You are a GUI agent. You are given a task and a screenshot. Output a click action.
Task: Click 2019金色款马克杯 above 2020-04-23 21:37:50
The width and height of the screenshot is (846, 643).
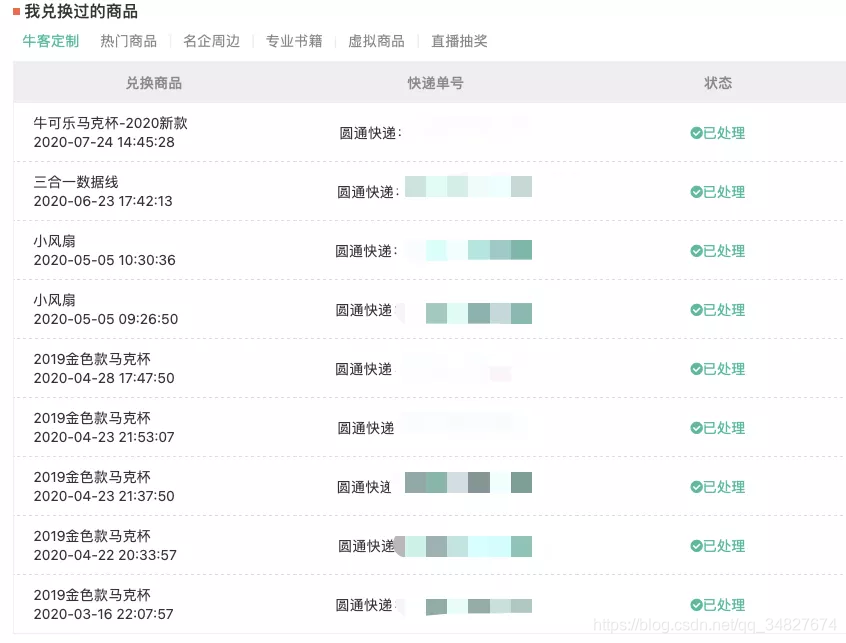92,477
